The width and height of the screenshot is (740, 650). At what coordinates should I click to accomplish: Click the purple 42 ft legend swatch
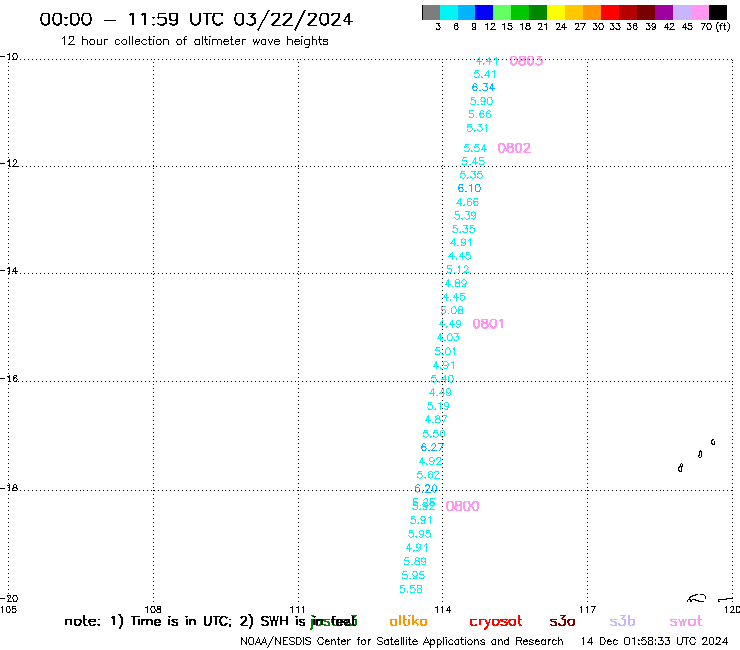664,12
